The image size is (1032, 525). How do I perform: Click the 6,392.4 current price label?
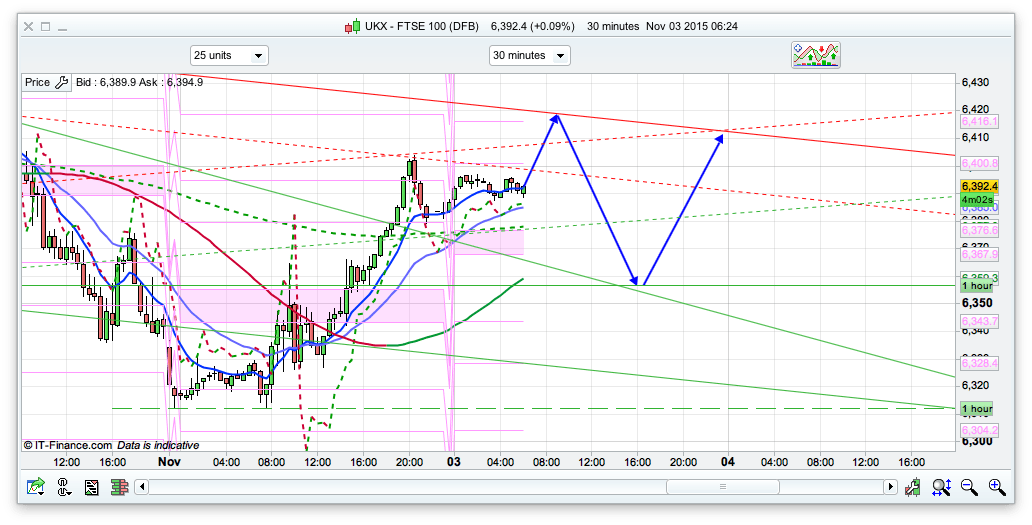(x=976, y=186)
